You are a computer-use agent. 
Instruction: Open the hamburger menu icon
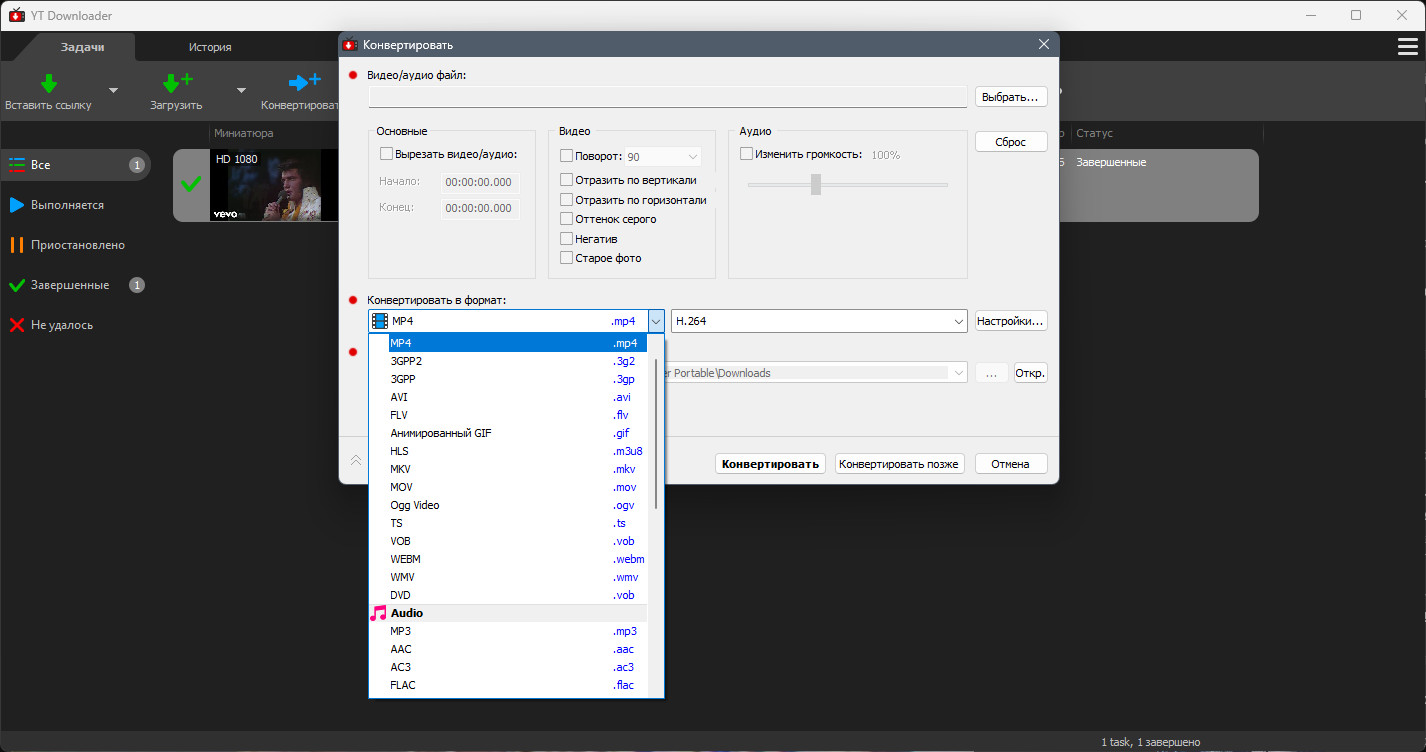1408,47
